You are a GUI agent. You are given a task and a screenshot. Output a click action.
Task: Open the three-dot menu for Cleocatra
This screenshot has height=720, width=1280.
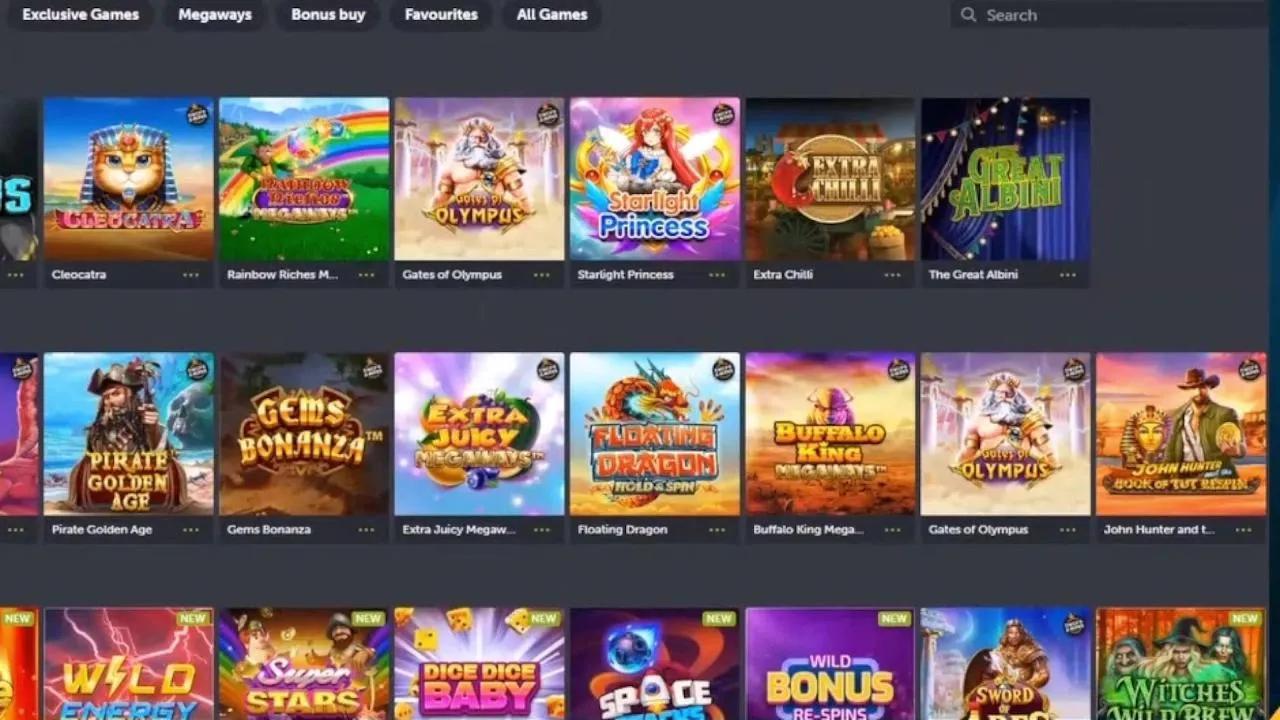(x=191, y=275)
